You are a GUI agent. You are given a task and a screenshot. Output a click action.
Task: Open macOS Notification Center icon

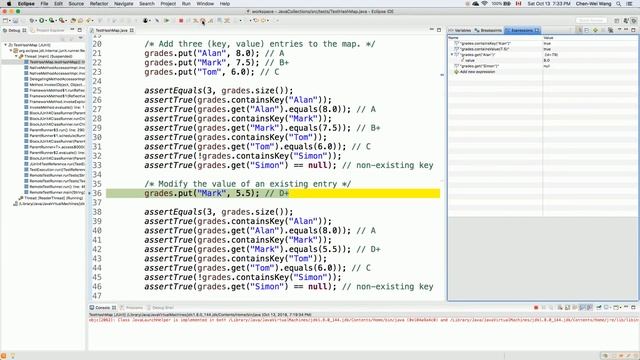tap(630, 4)
